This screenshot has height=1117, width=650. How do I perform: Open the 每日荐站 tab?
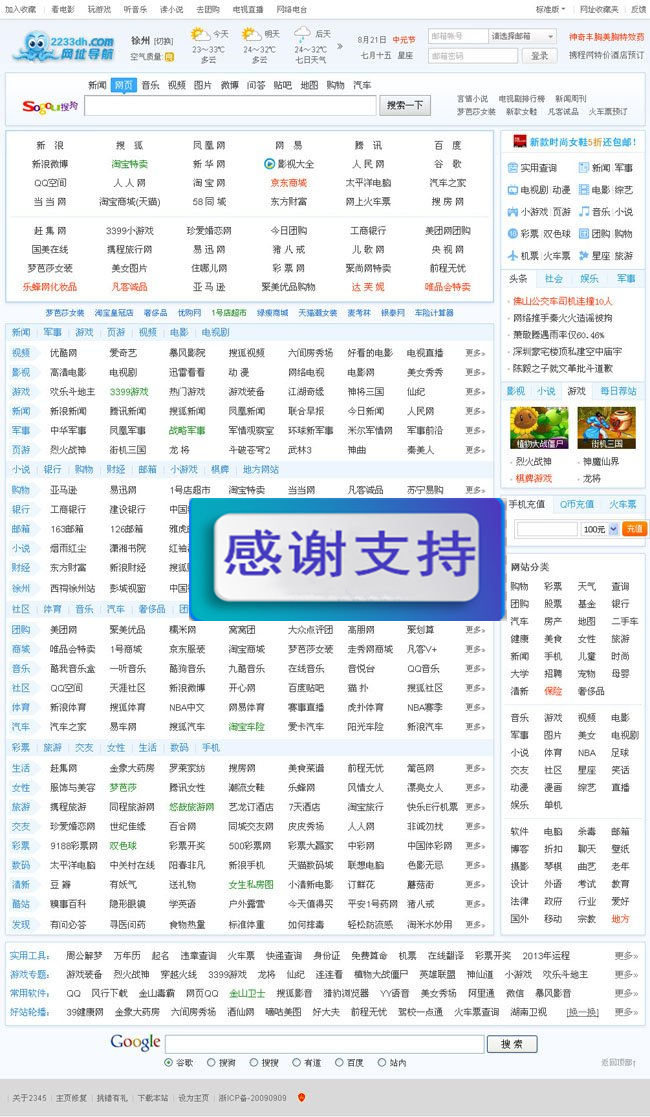[618, 391]
